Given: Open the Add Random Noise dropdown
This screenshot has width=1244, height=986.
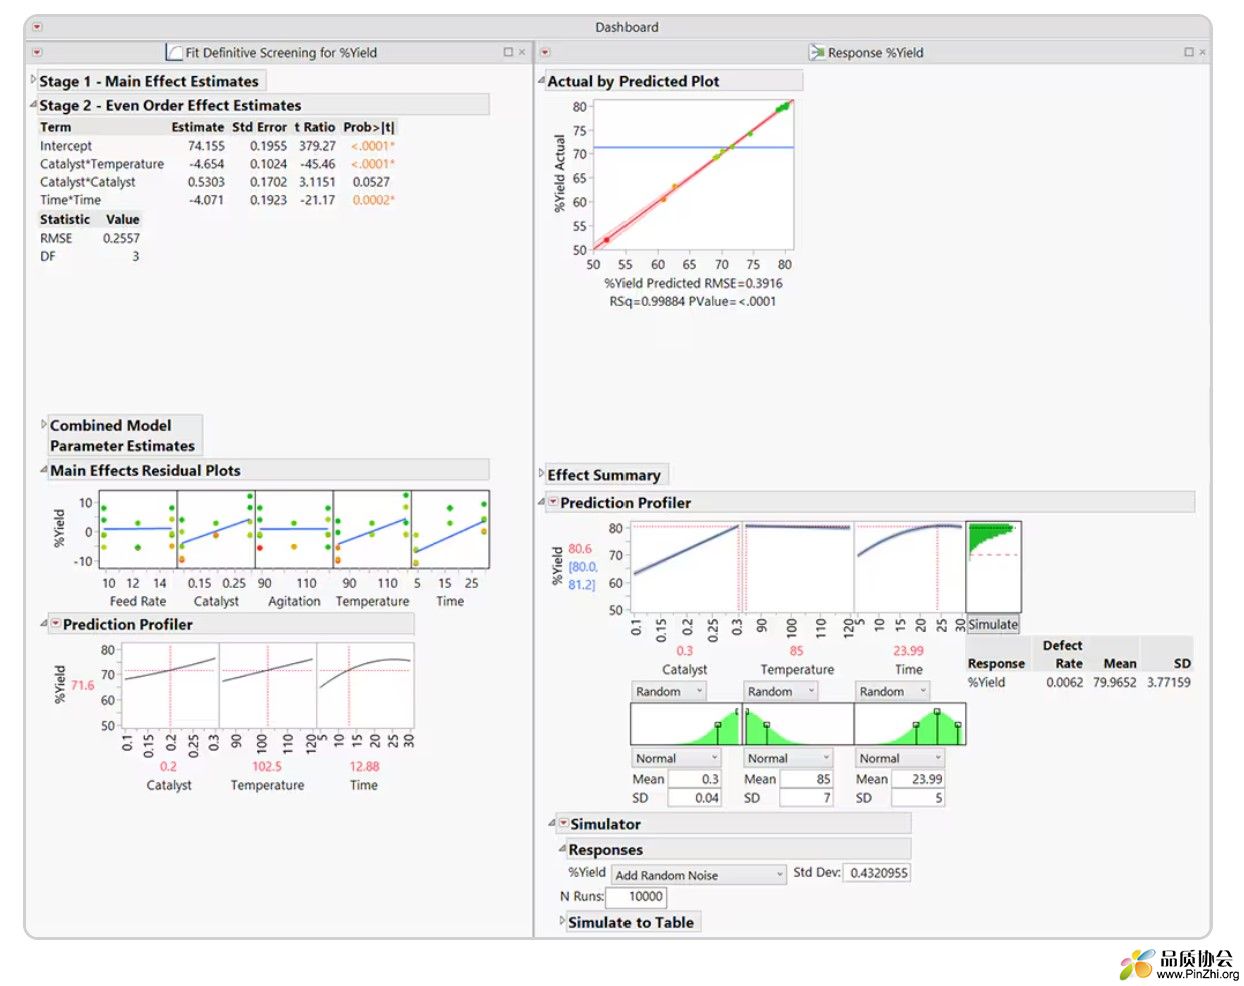Looking at the screenshot, I should [699, 875].
